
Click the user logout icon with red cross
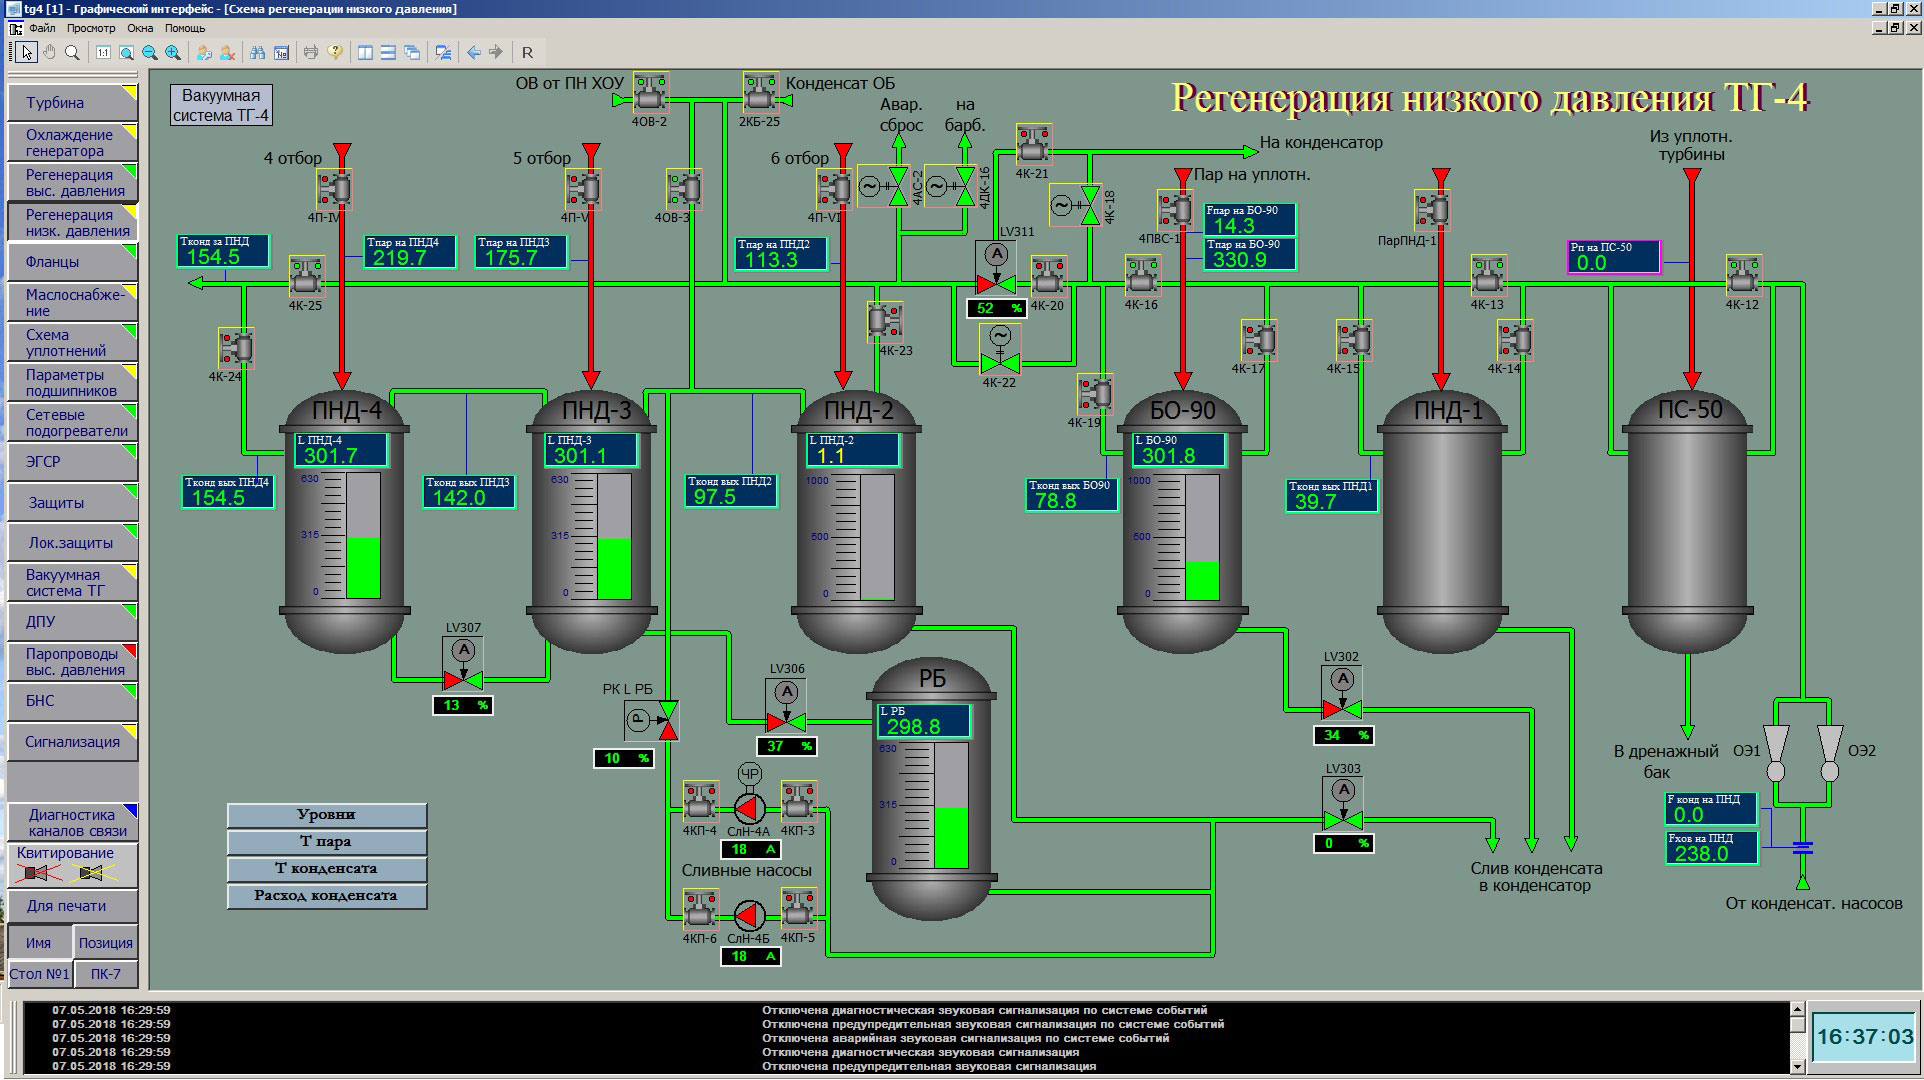point(227,53)
